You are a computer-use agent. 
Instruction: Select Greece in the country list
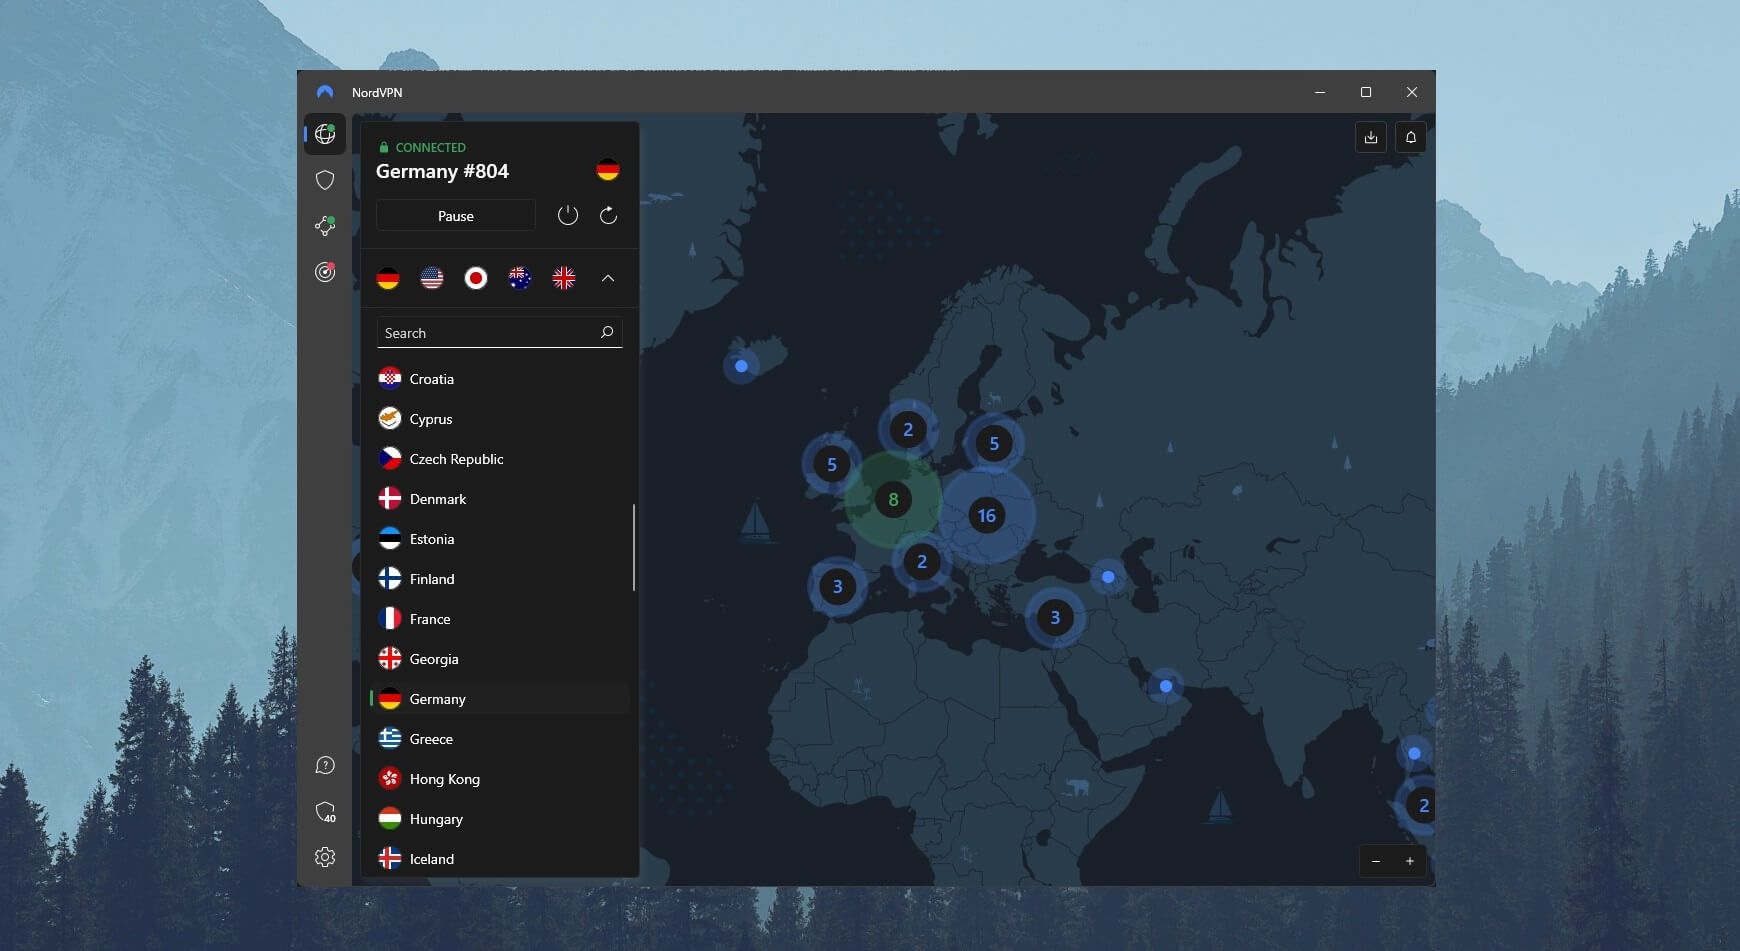499,739
